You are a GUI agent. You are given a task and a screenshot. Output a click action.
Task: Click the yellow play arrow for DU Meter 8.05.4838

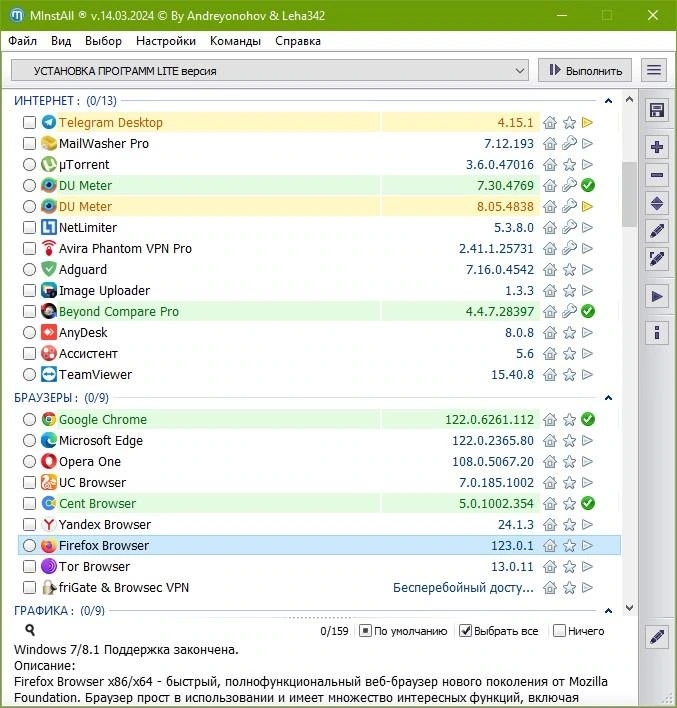point(587,206)
